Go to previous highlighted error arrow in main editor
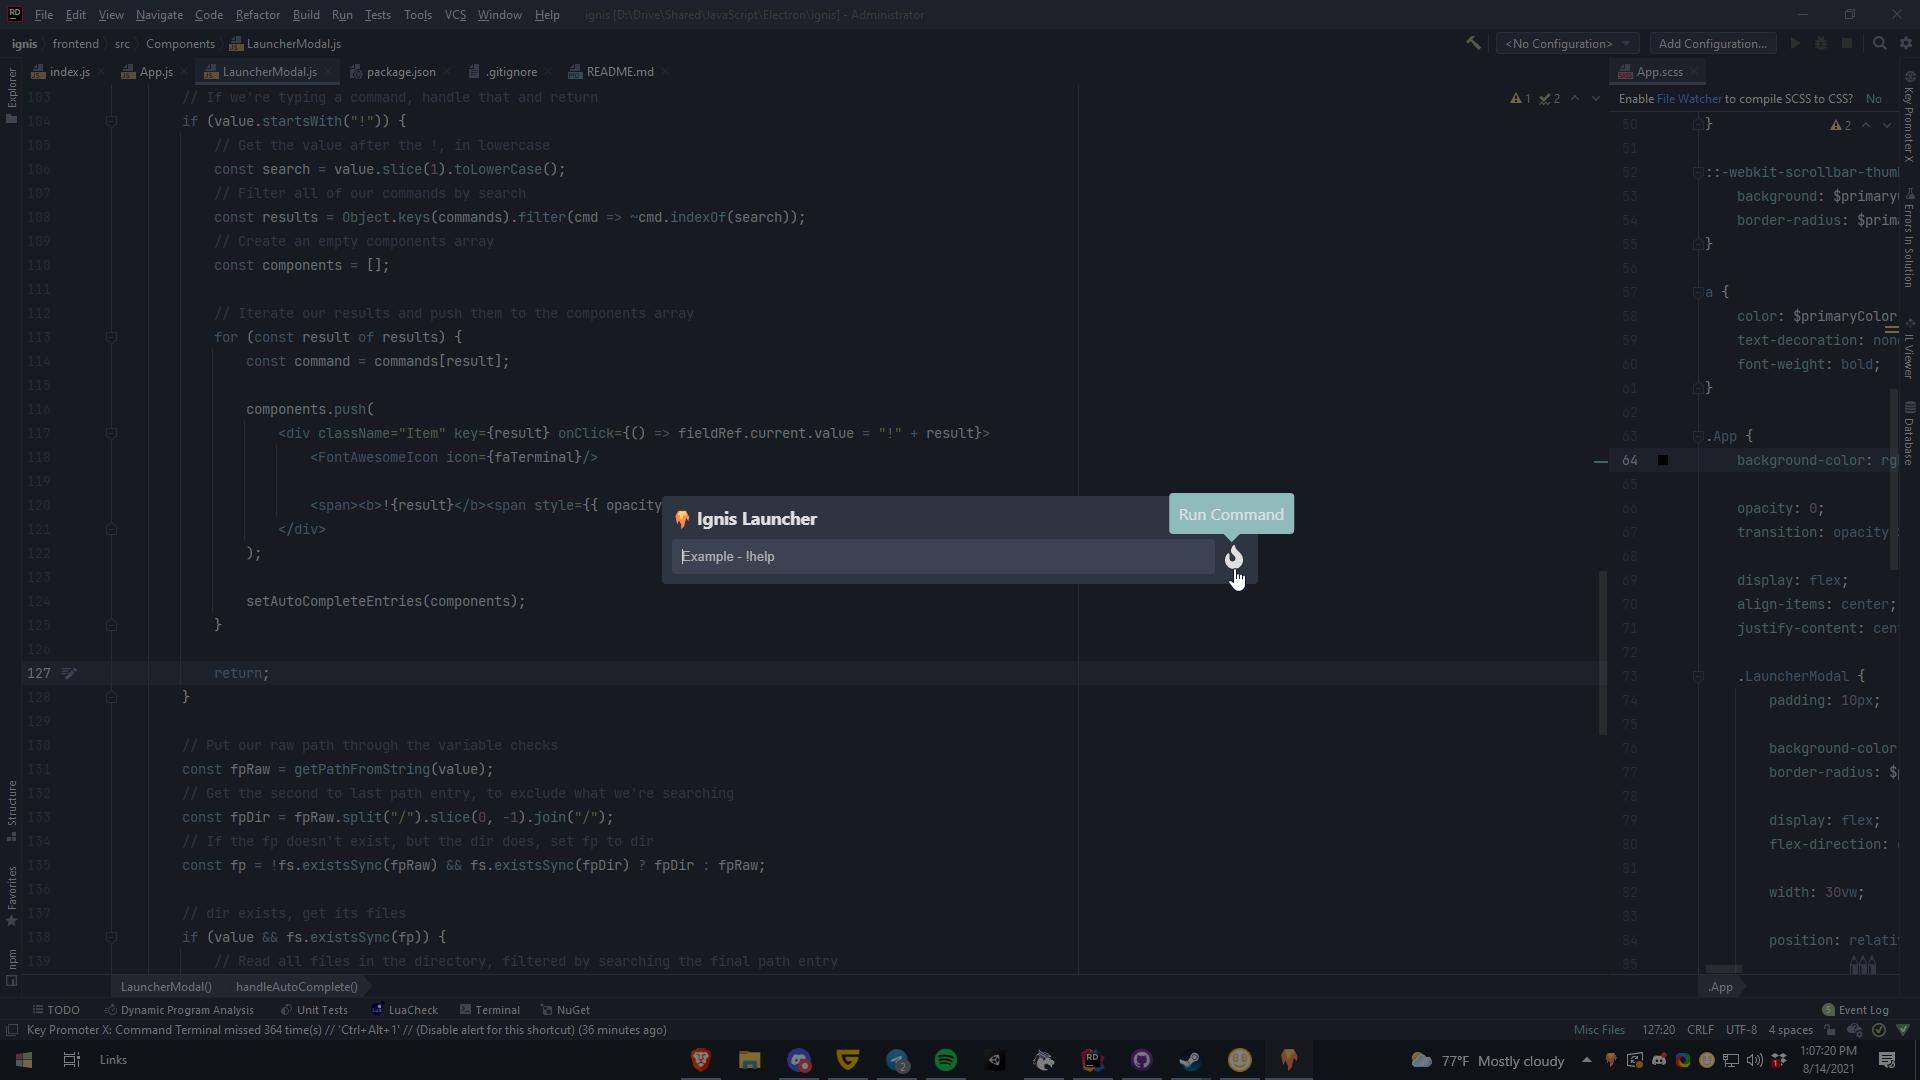 pos(1575,99)
